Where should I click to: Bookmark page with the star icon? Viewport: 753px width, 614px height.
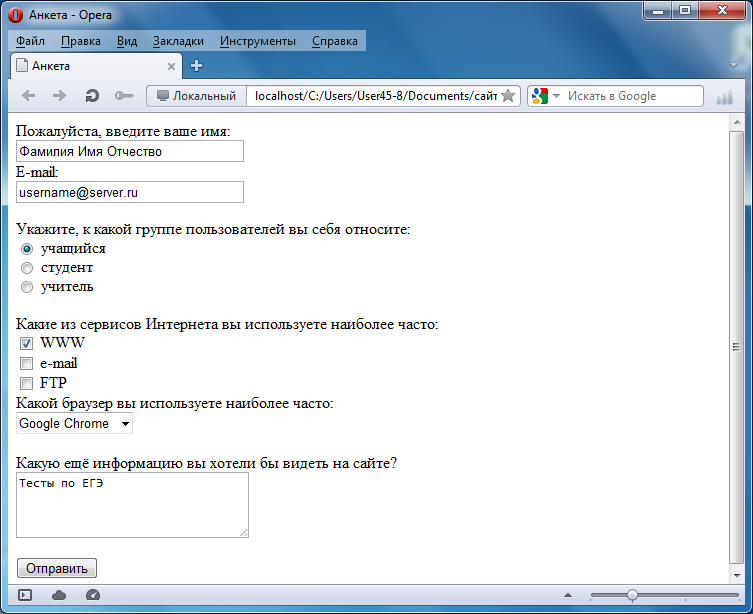click(x=508, y=96)
